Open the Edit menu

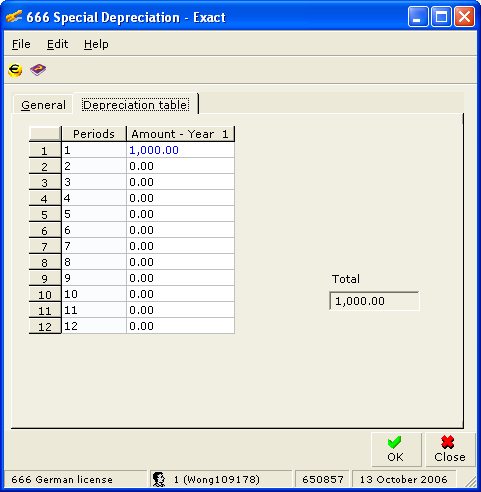57,44
